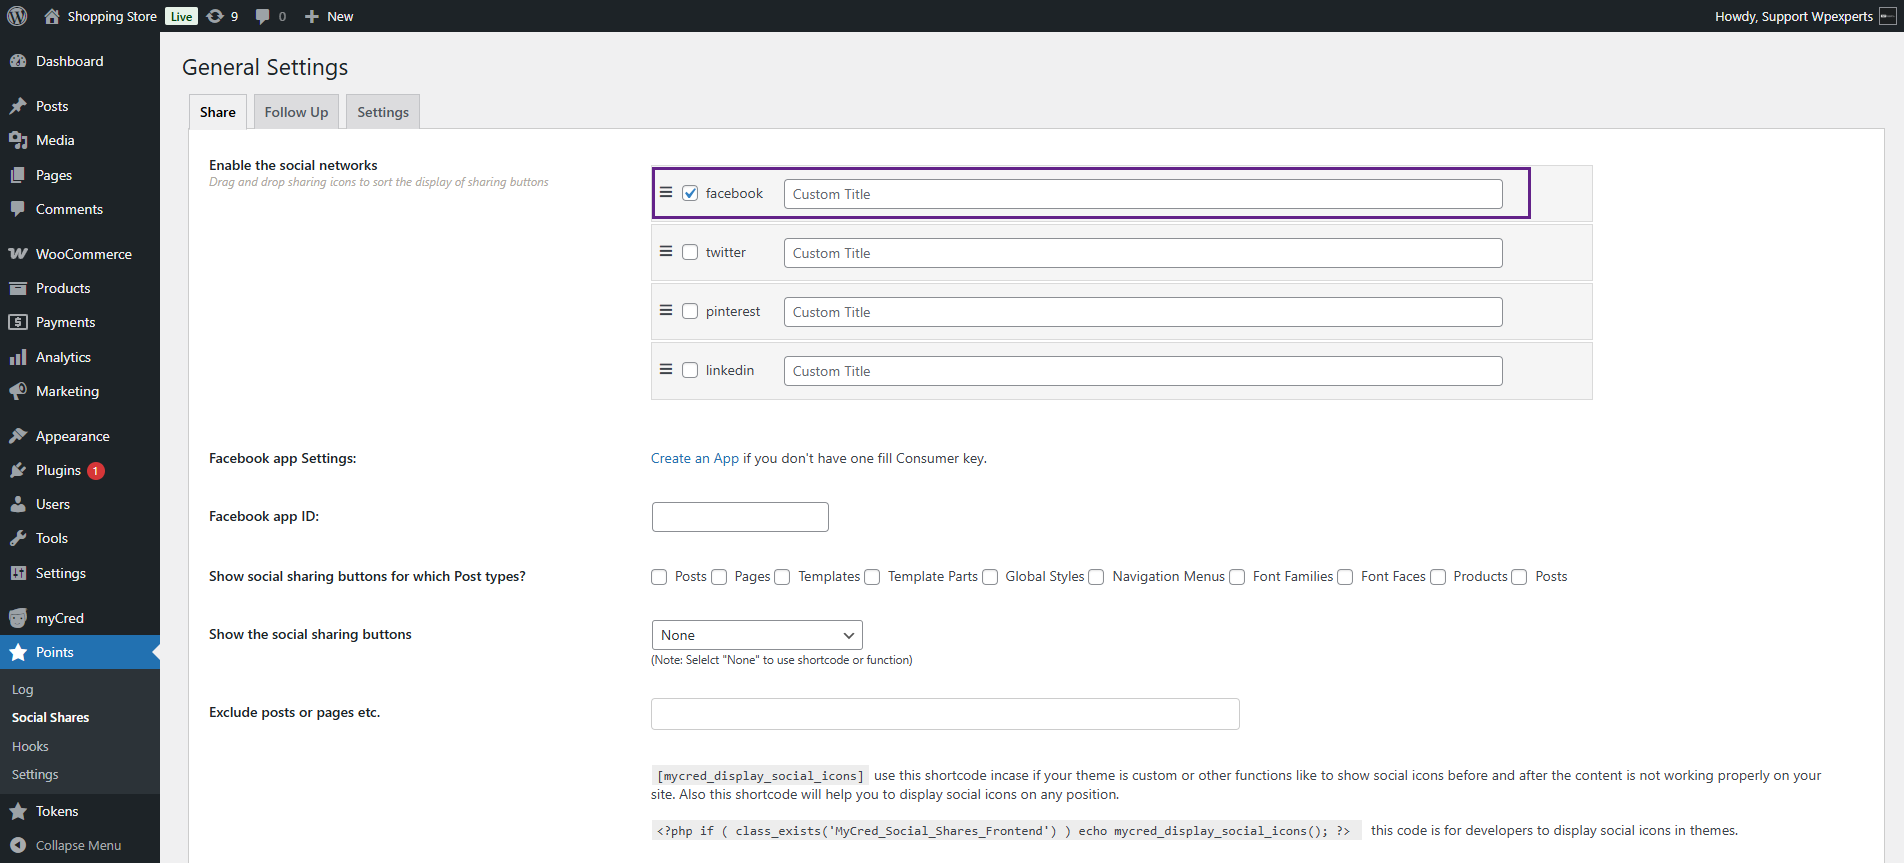The image size is (1904, 863).
Task: Enable the linkedin network checkbox
Action: (x=690, y=370)
